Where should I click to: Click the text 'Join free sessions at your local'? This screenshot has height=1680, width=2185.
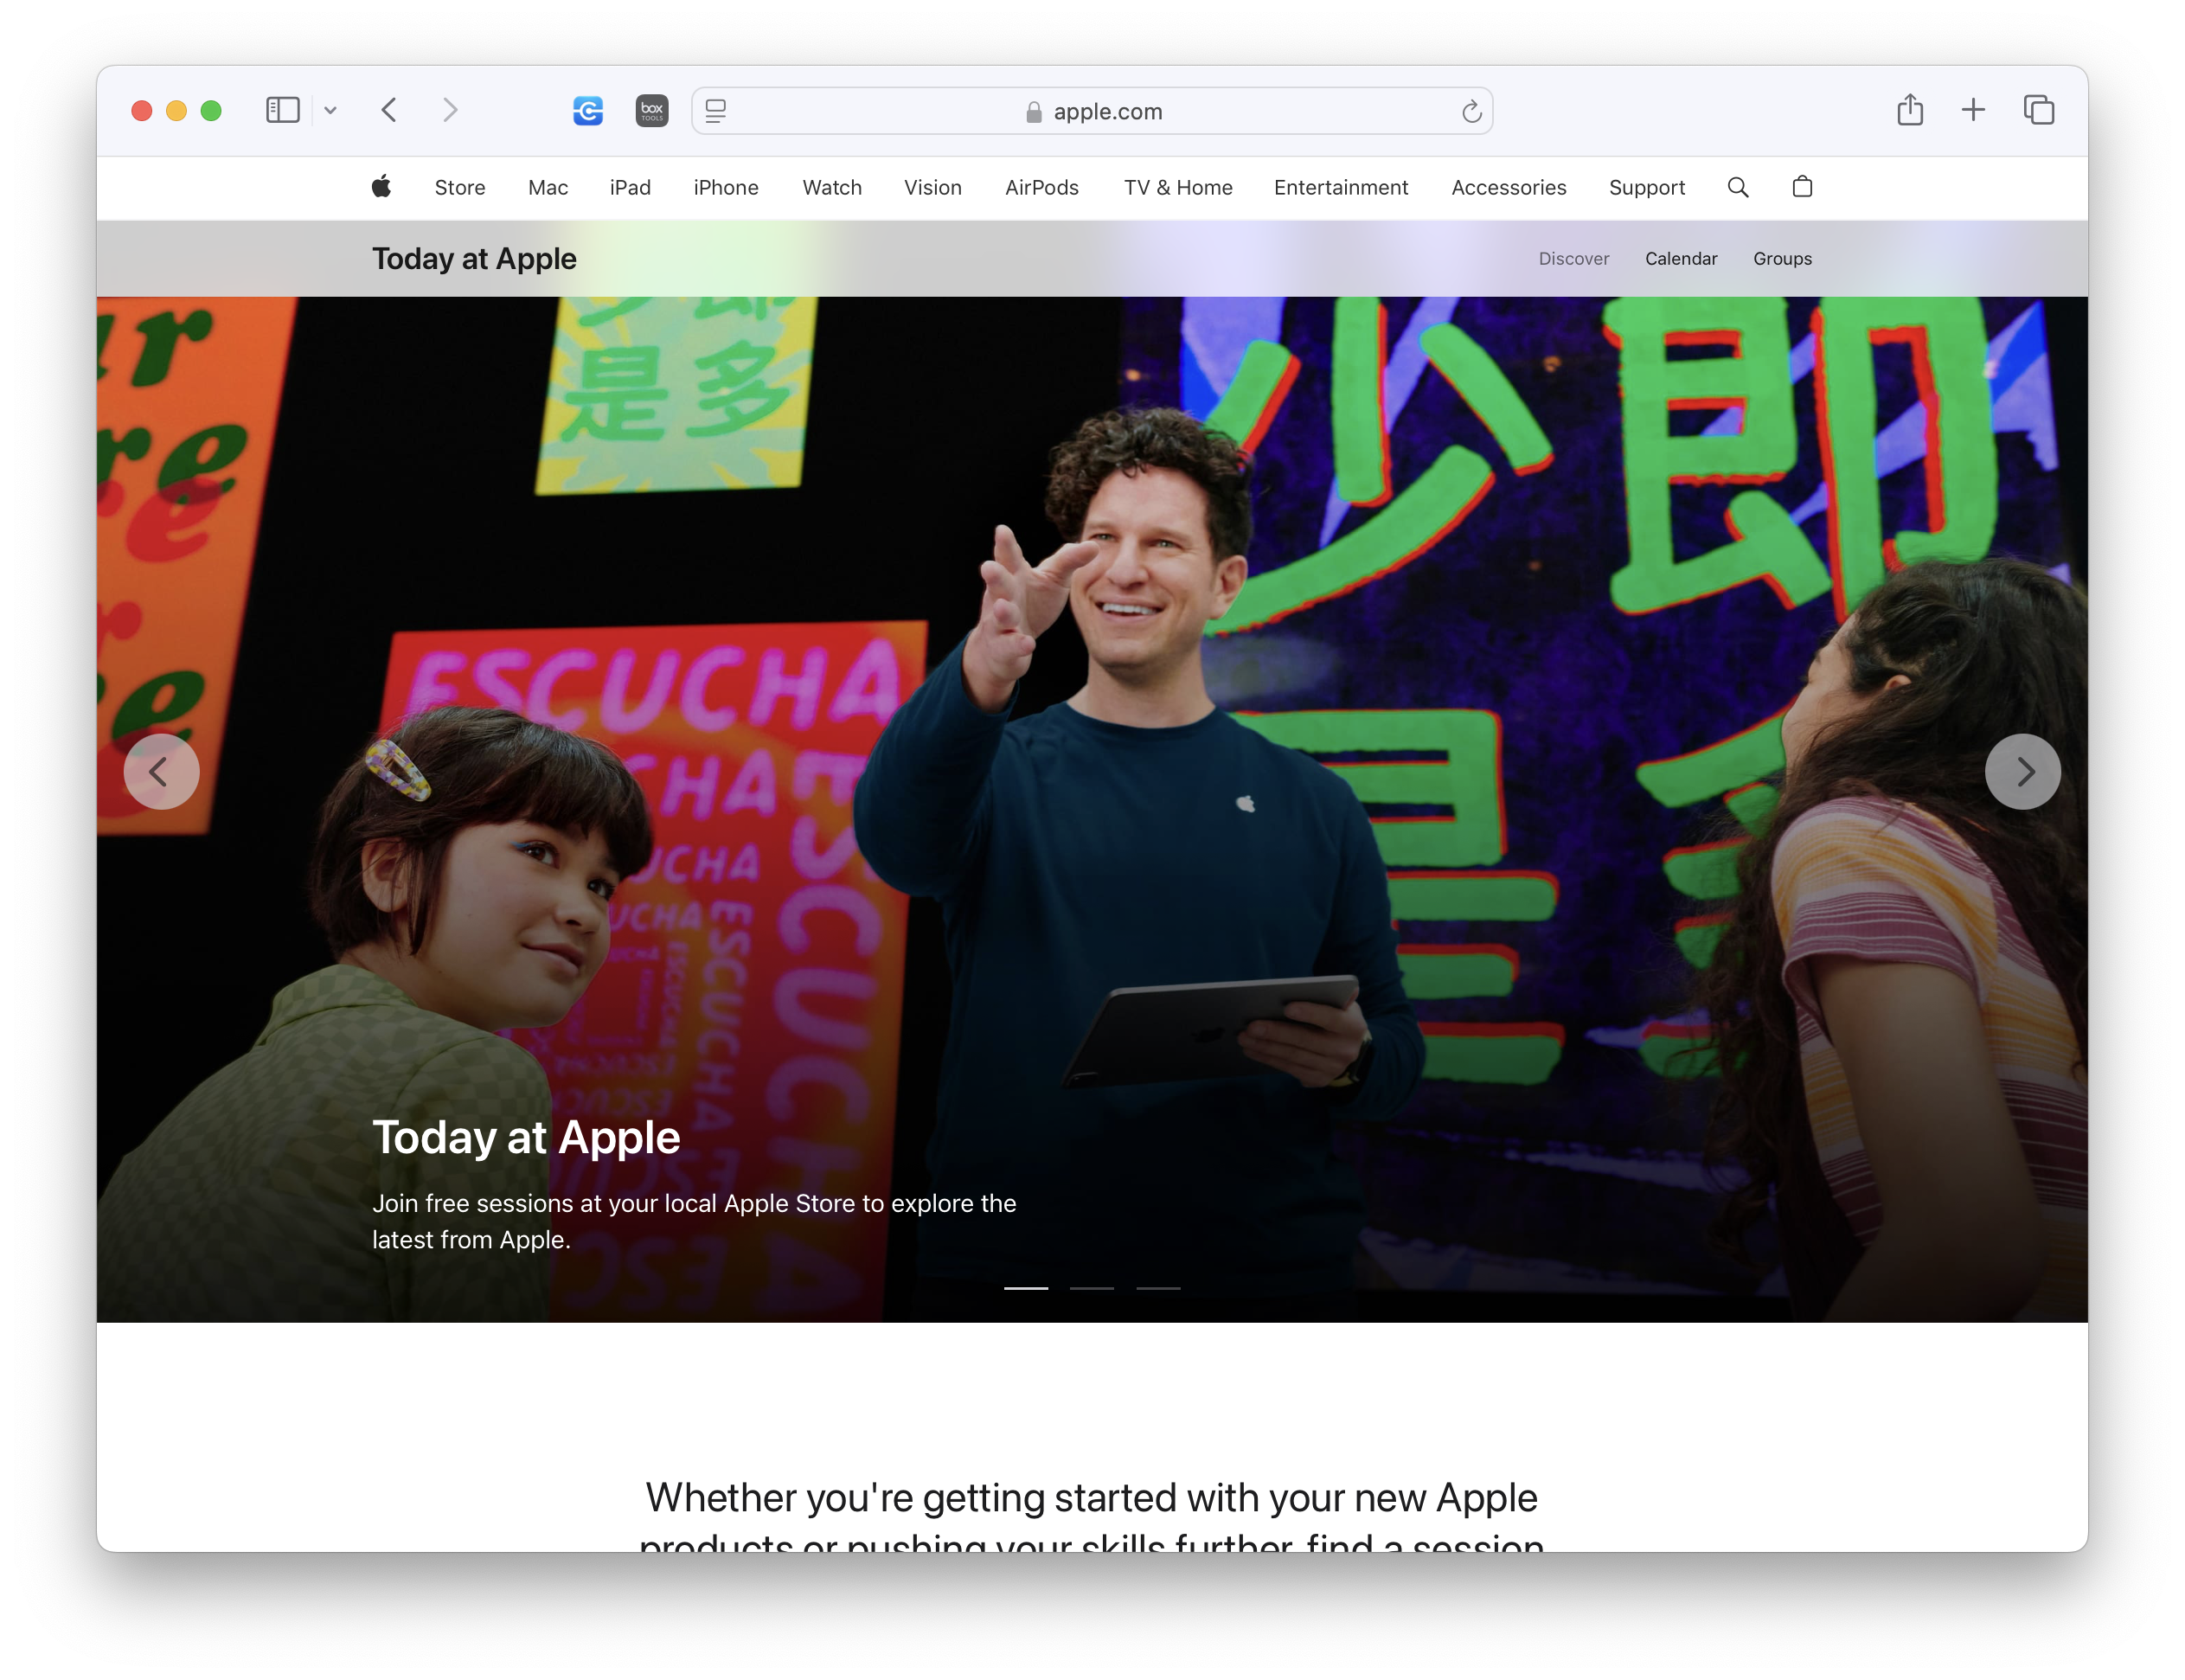[545, 1203]
